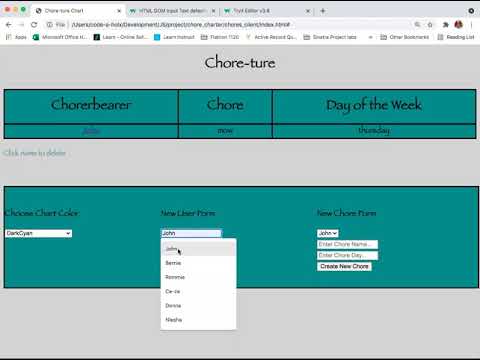Image resolution: width=480 pixels, height=360 pixels.
Task: Click the browser forward arrow
Action: click(21, 25)
